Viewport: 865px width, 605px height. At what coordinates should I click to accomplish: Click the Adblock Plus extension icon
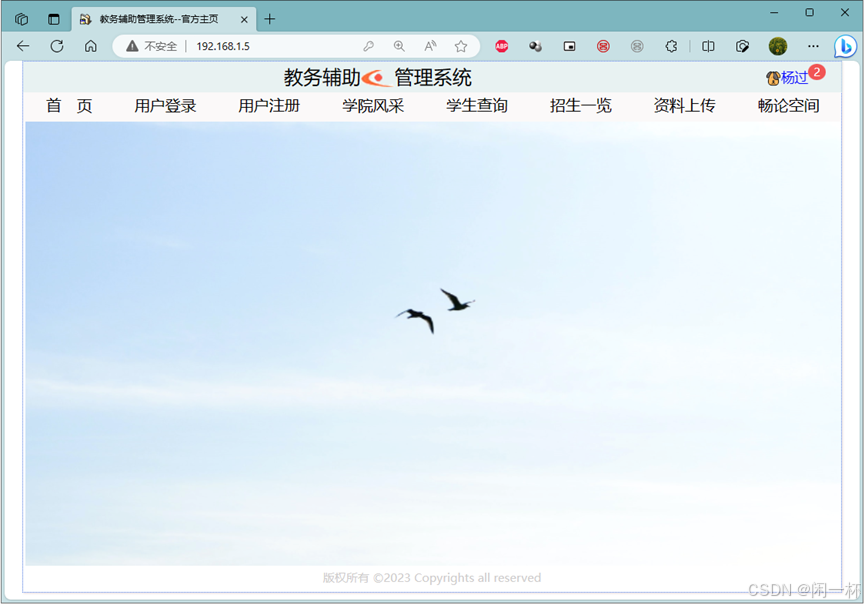tap(501, 46)
